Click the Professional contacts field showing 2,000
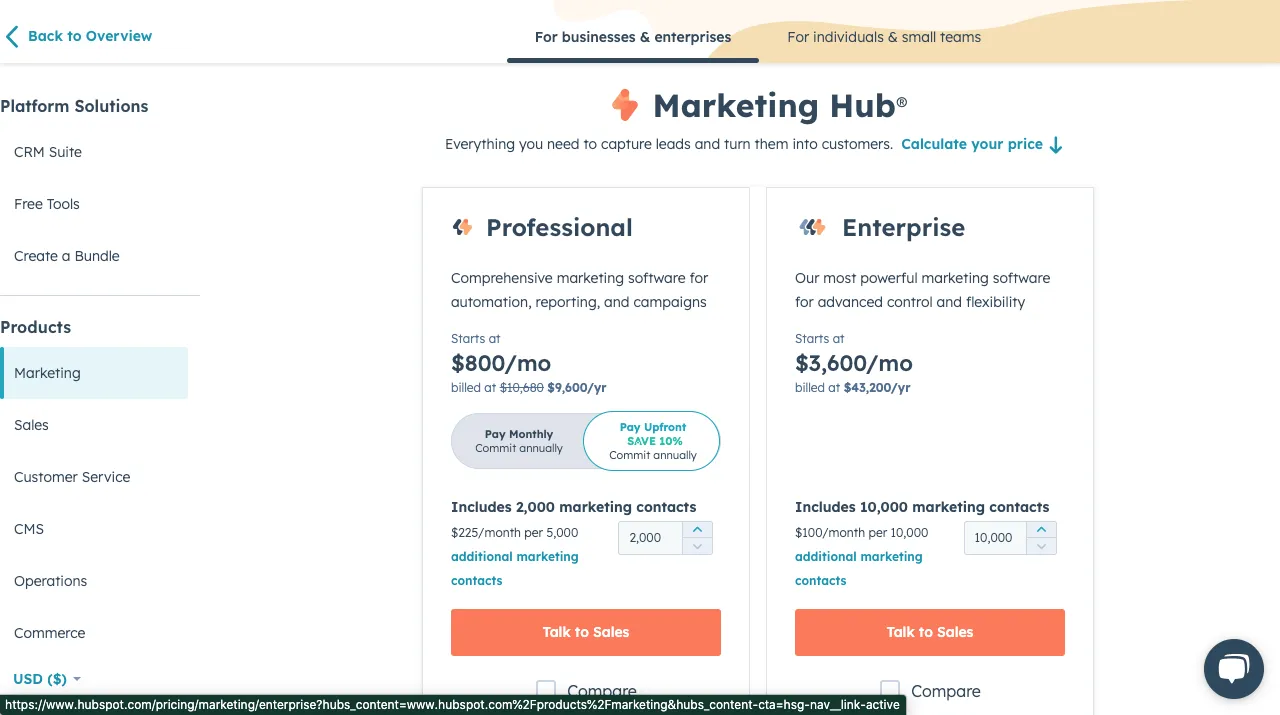The image size is (1280, 715). [x=651, y=538]
